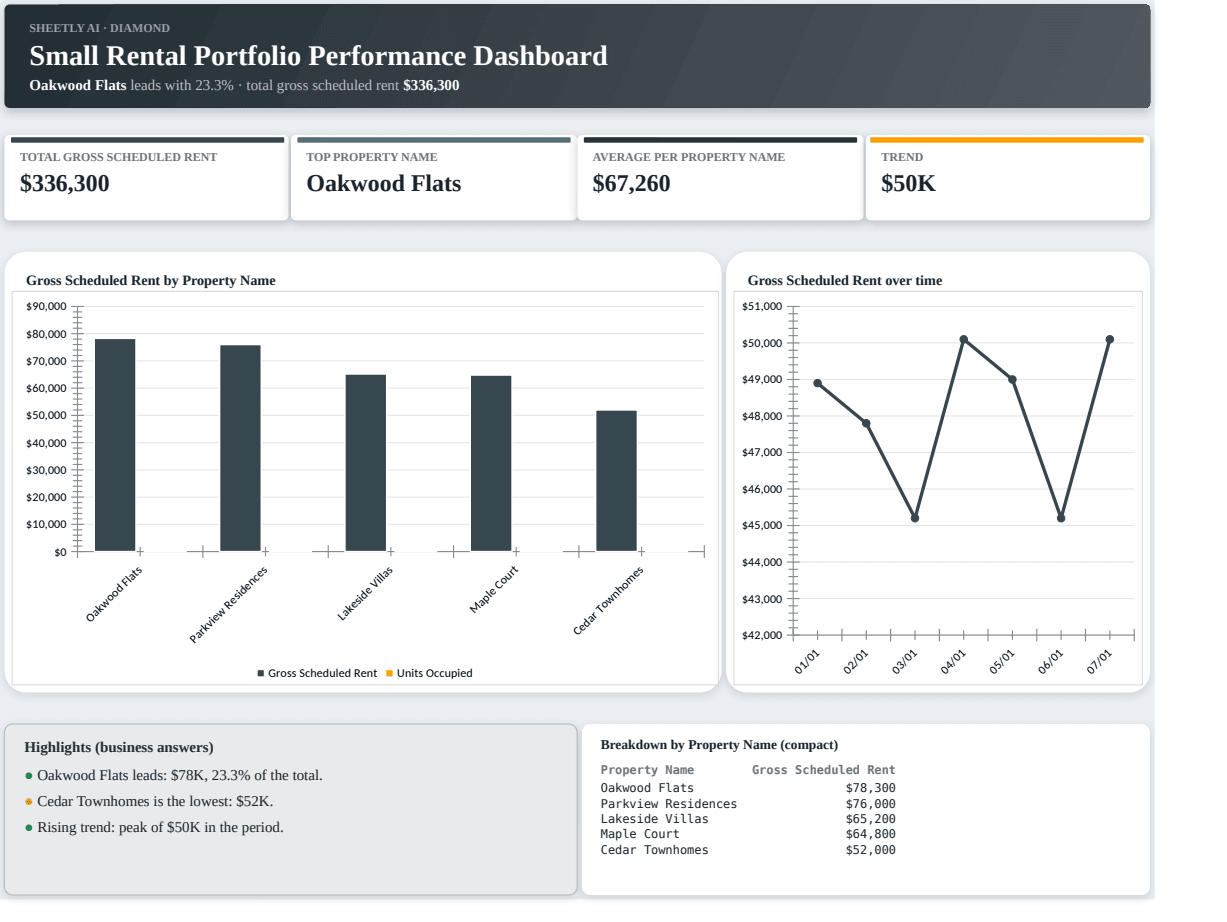Select the 04/01 peak data point
The width and height of the screenshot is (1227, 922).
coord(964,339)
